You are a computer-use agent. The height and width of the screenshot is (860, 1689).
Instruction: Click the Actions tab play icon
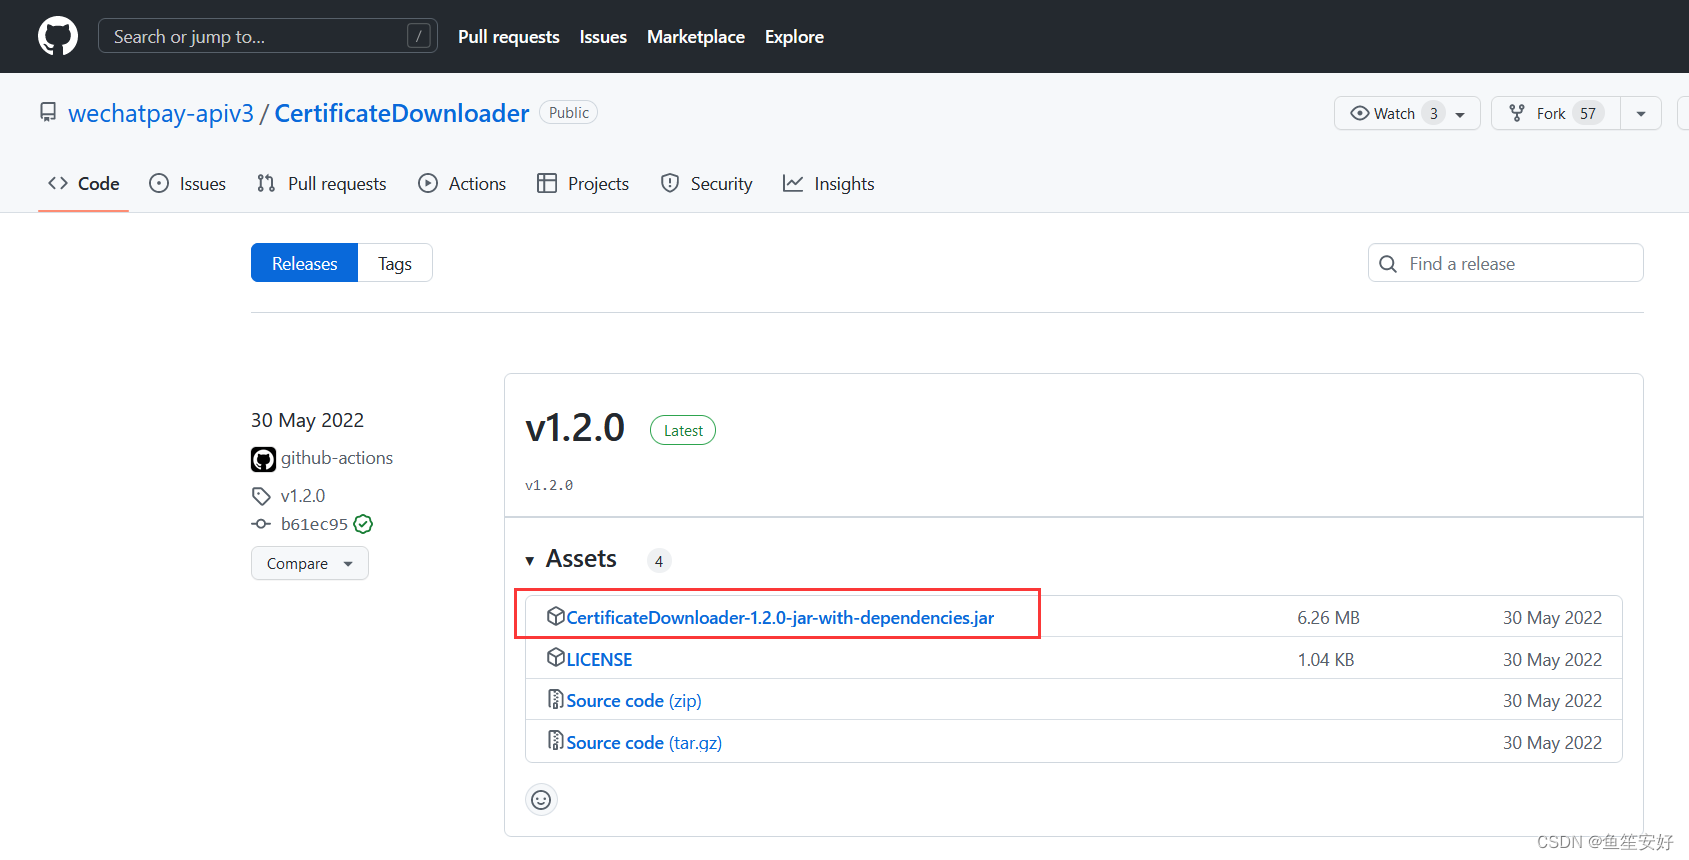coord(428,183)
